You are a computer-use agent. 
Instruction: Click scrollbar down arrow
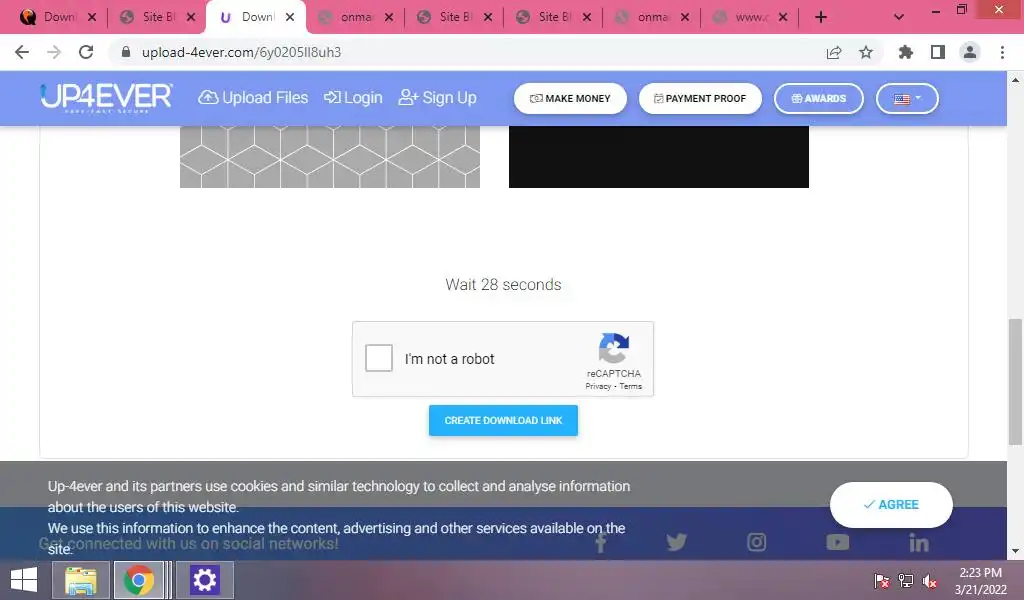pyautogui.click(x=1016, y=550)
